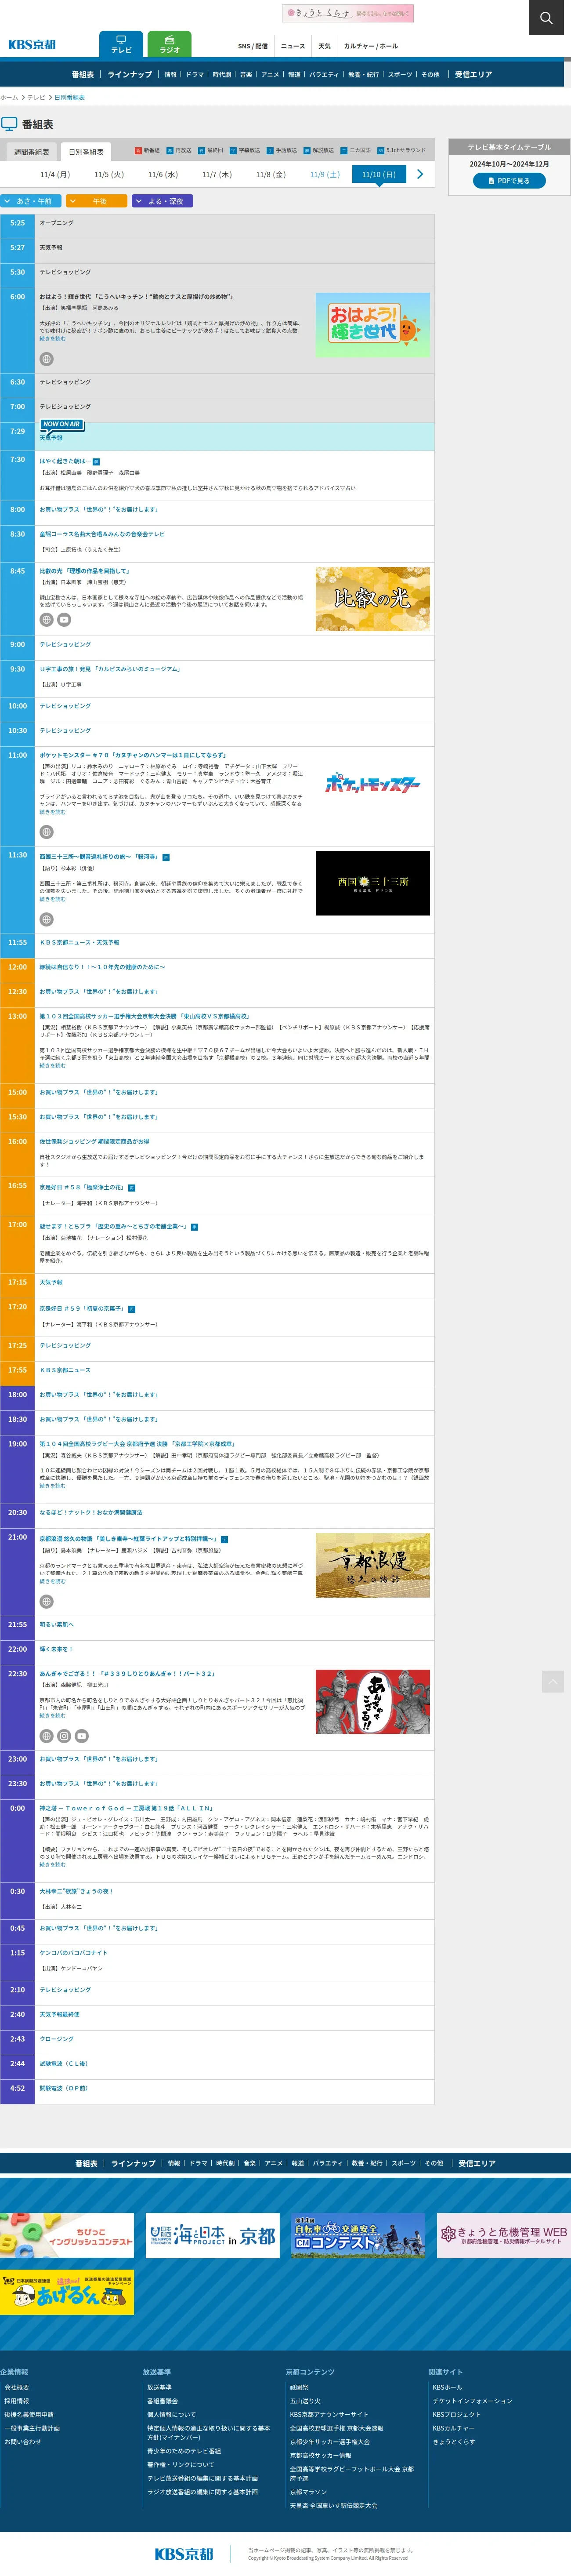
Task: Click きょうとくらす top banner
Action: (x=348, y=13)
